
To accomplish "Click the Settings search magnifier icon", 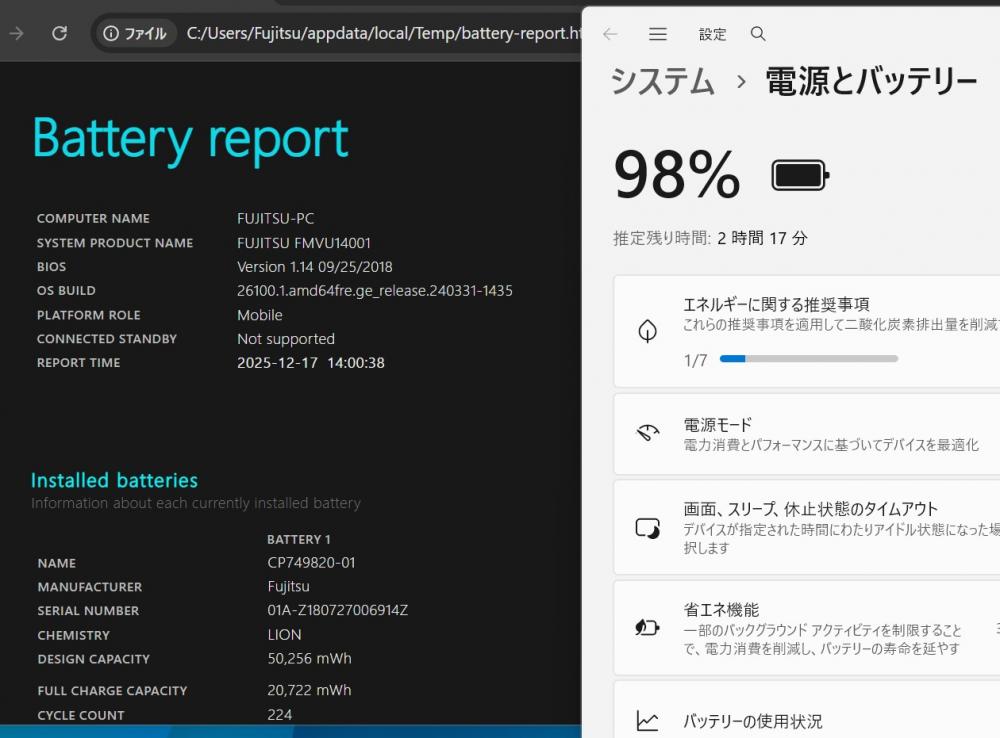I will pyautogui.click(x=758, y=34).
